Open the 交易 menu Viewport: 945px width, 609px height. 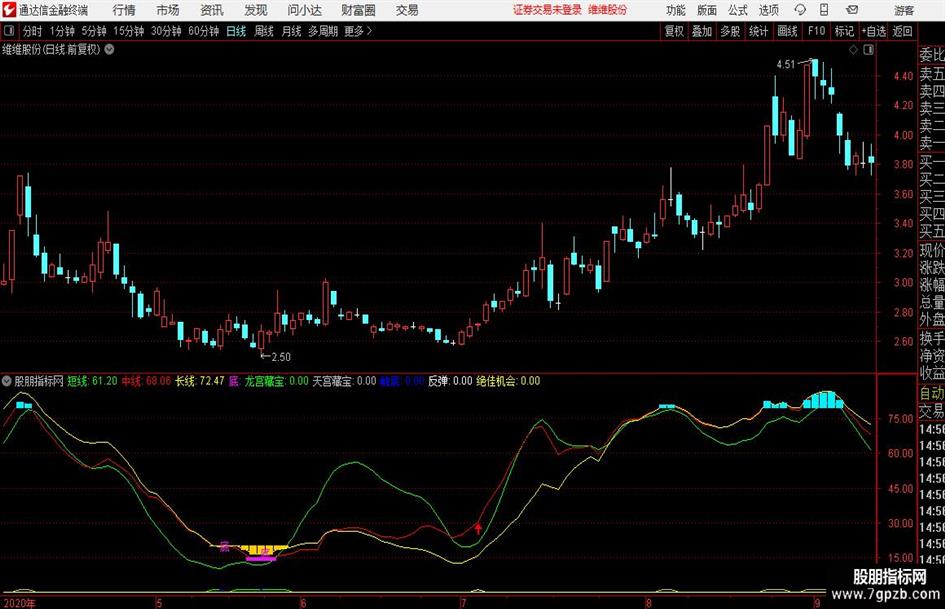(x=407, y=10)
